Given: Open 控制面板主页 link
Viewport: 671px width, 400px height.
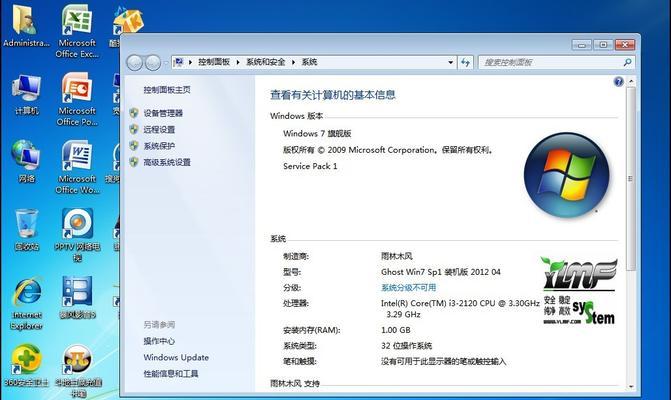Looking at the screenshot, I should click(167, 90).
